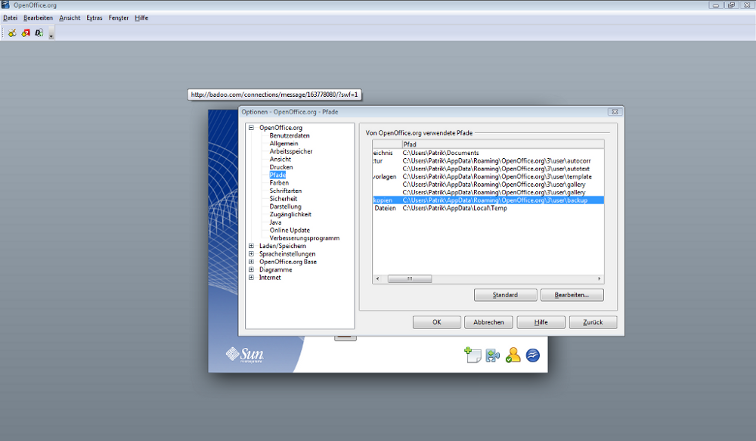
Task: Click the user registration icon in Start Center
Action: pos(513,355)
